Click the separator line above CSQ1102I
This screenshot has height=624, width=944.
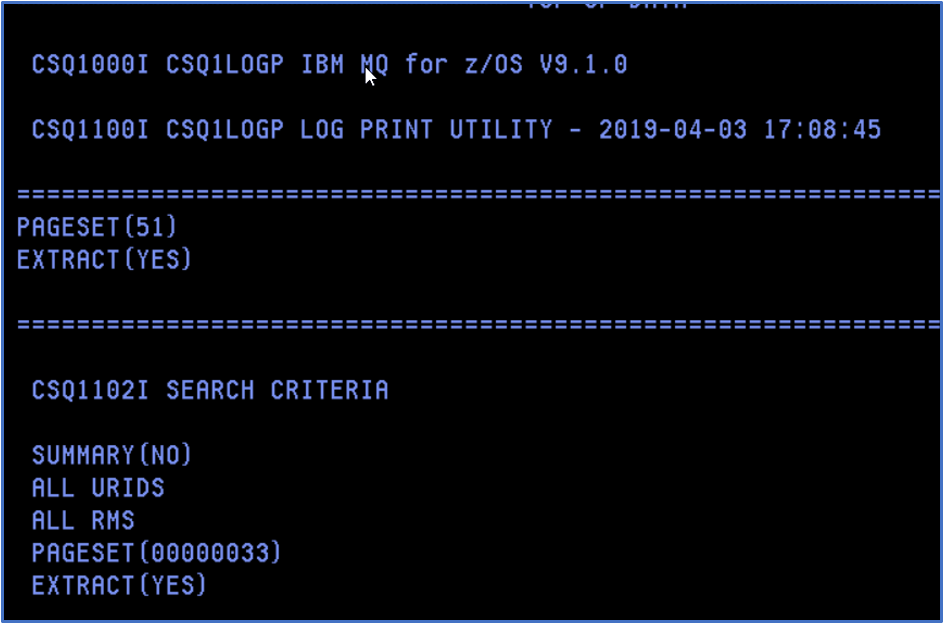click(478, 324)
